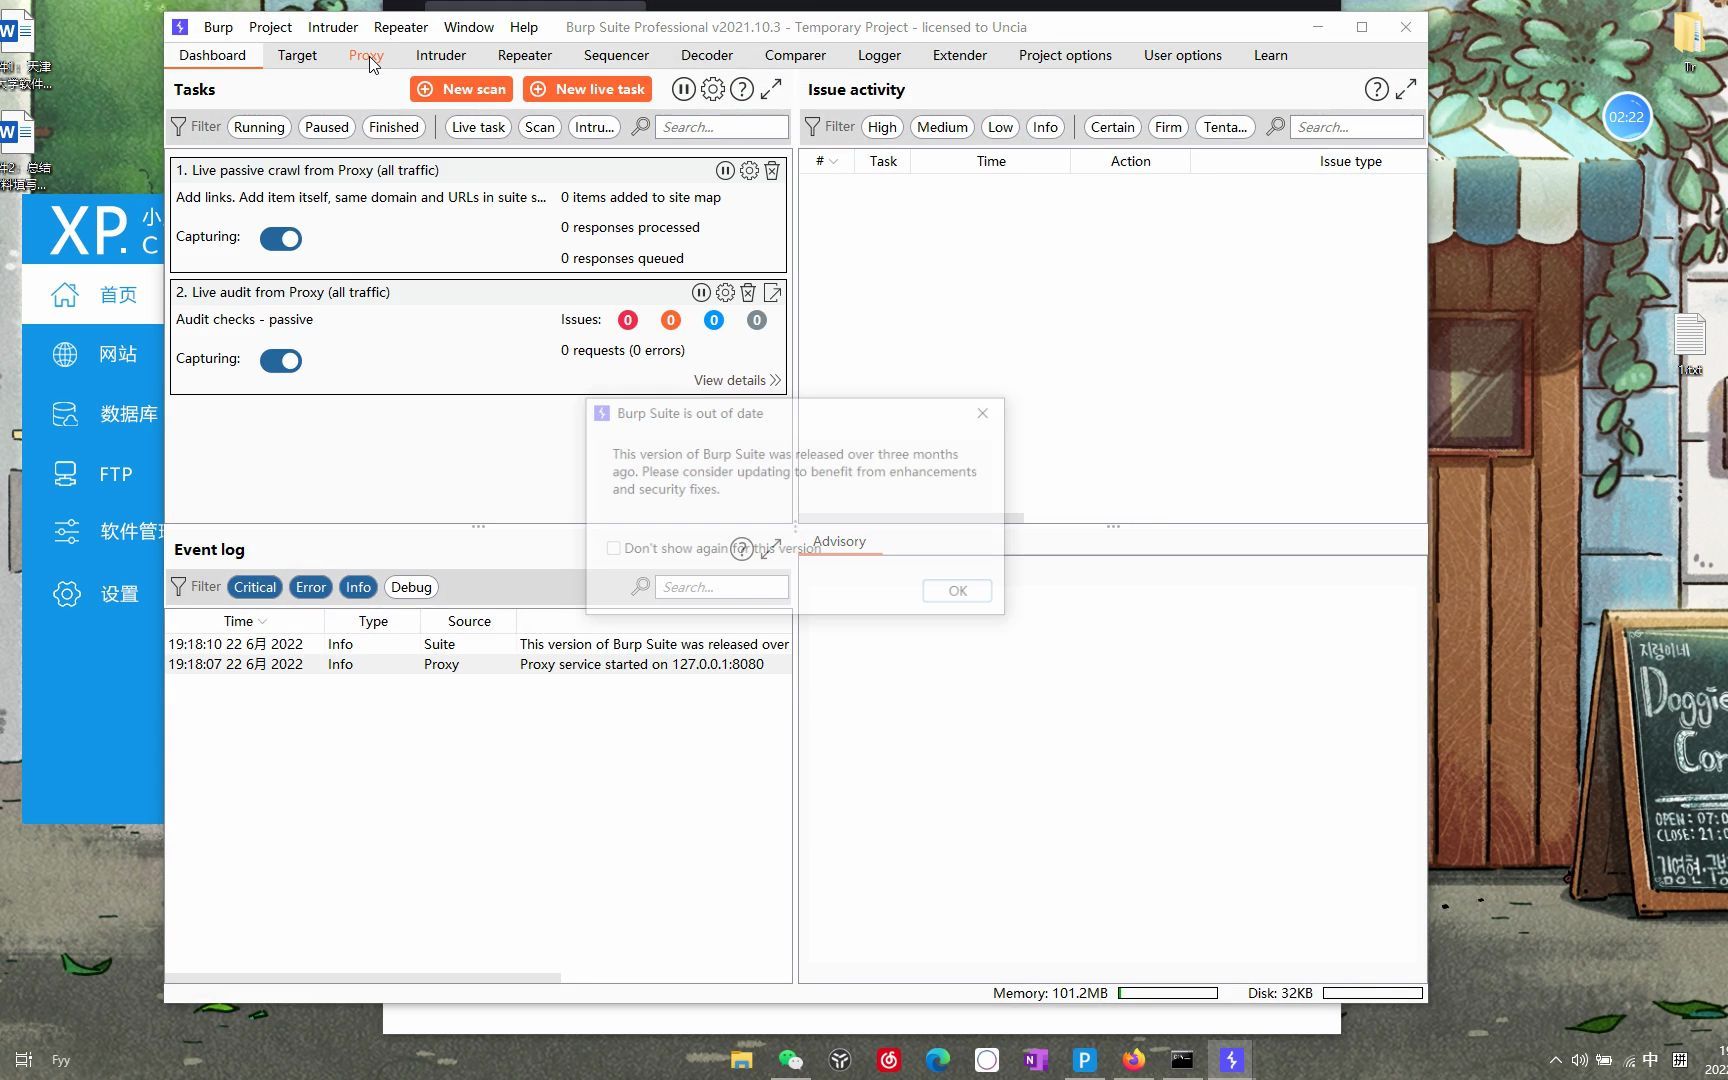Click the Tasks search magnifier icon
Image resolution: width=1728 pixels, height=1080 pixels.
(641, 127)
